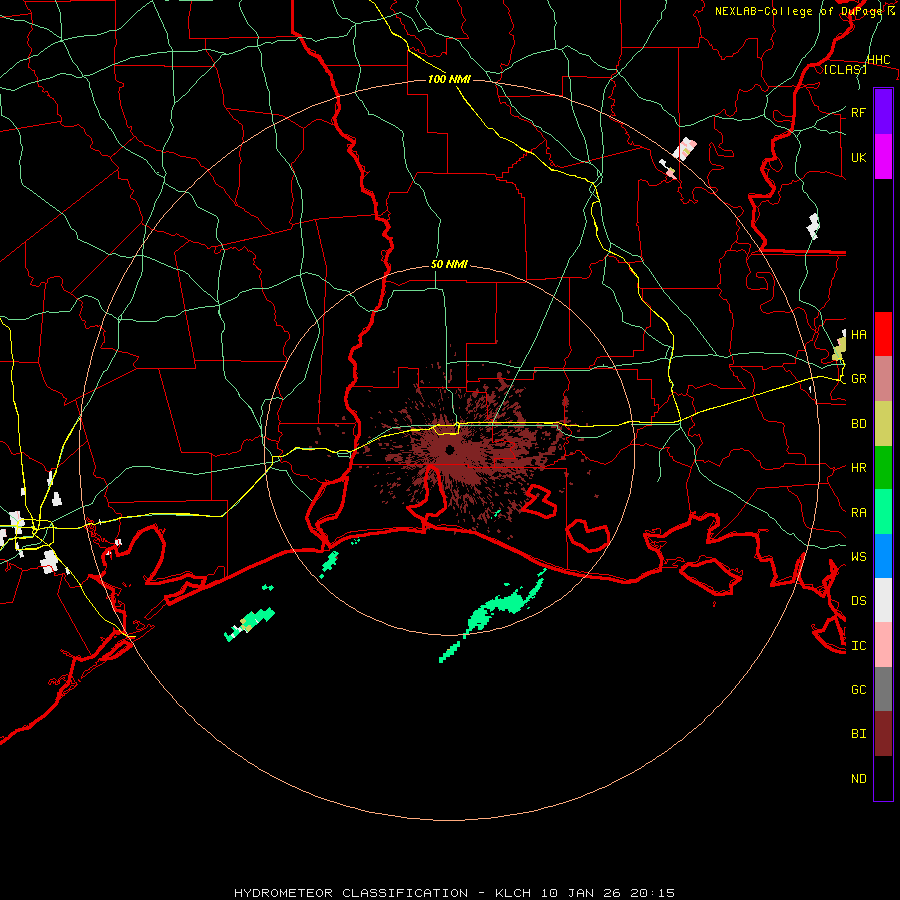The image size is (900, 900).
Task: Select the GR graupel color swatch
Action: tap(883, 379)
